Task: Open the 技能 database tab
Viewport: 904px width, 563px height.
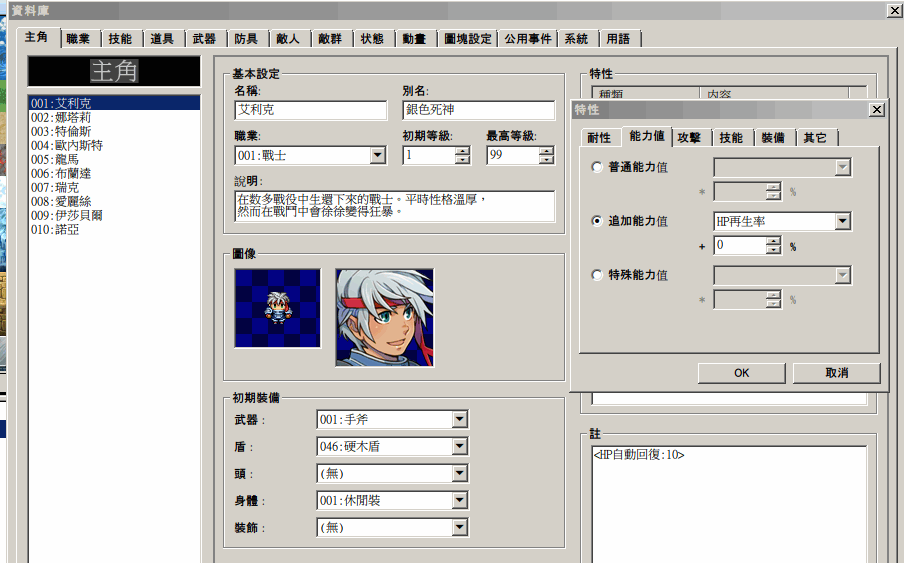Action: [x=120, y=39]
